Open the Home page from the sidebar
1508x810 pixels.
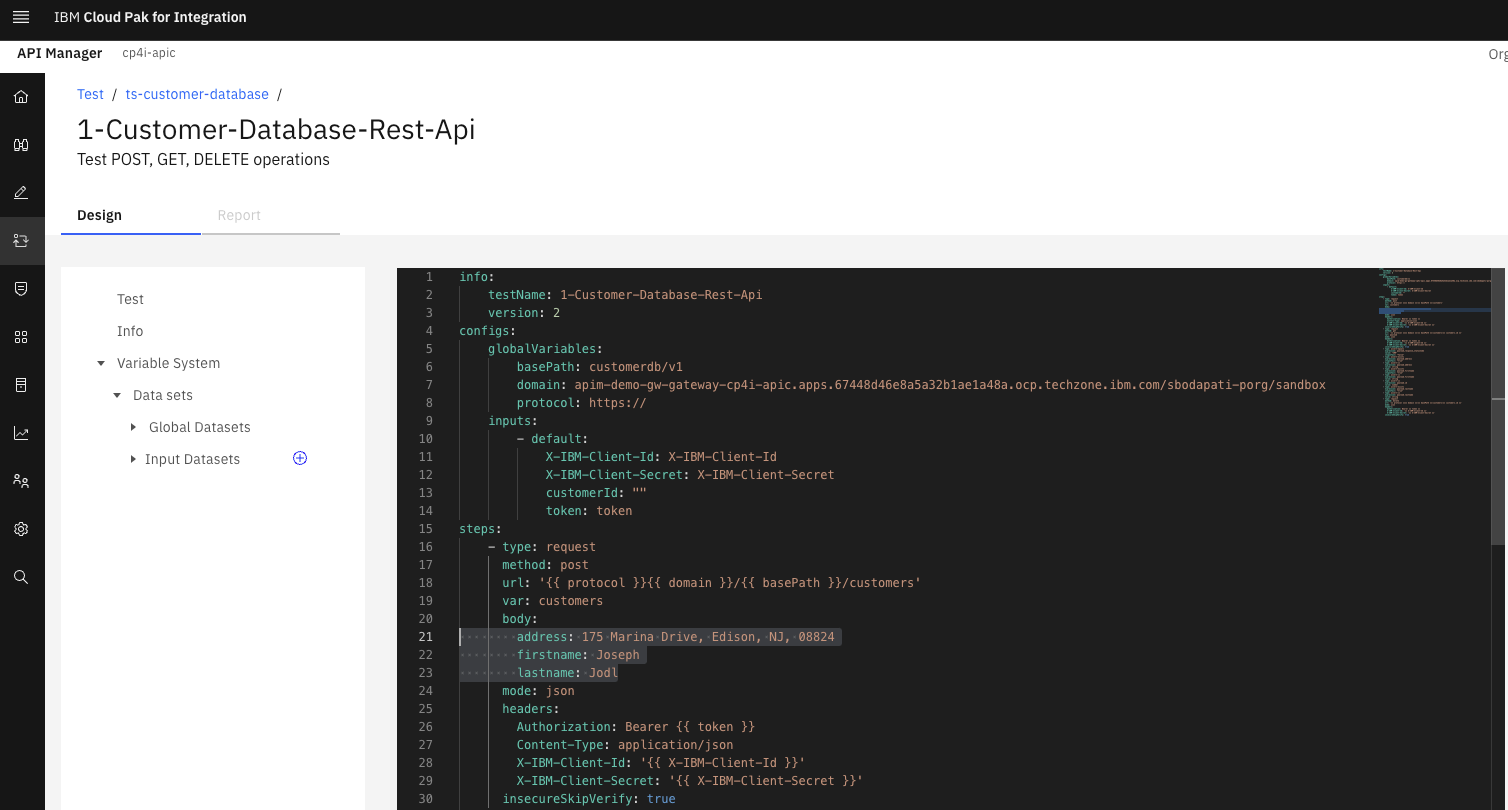(21, 96)
